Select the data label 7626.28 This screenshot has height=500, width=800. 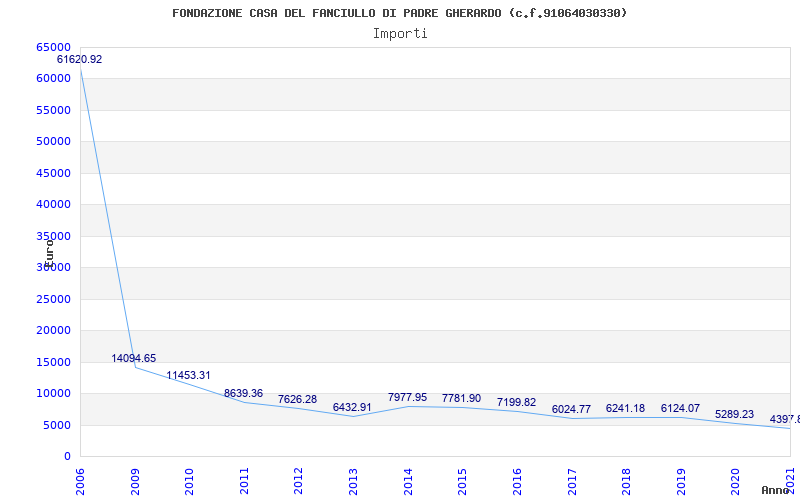pyautogui.click(x=297, y=399)
